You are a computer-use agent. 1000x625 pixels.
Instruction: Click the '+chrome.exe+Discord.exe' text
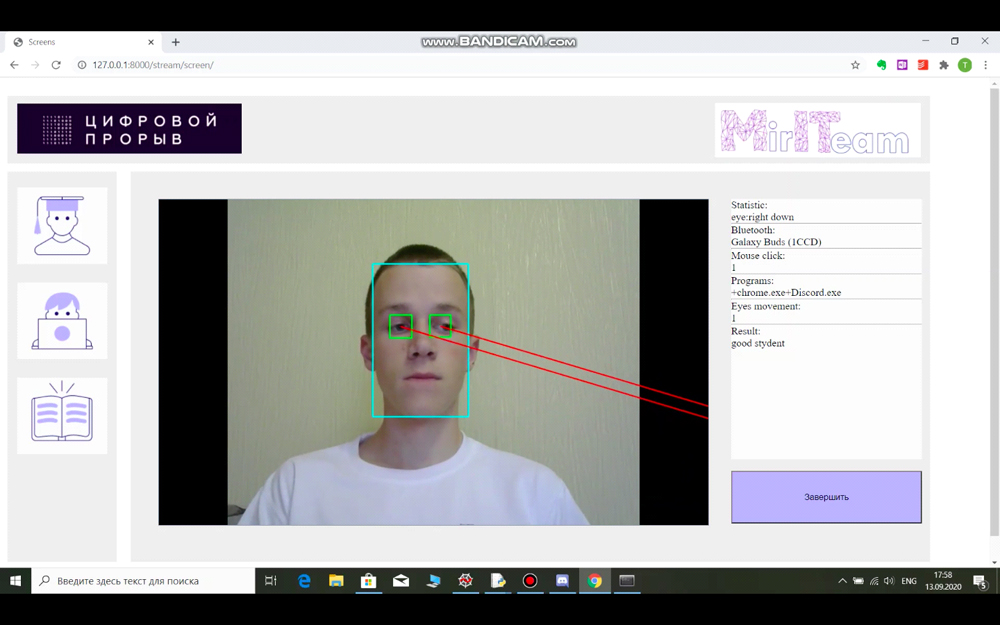click(786, 292)
